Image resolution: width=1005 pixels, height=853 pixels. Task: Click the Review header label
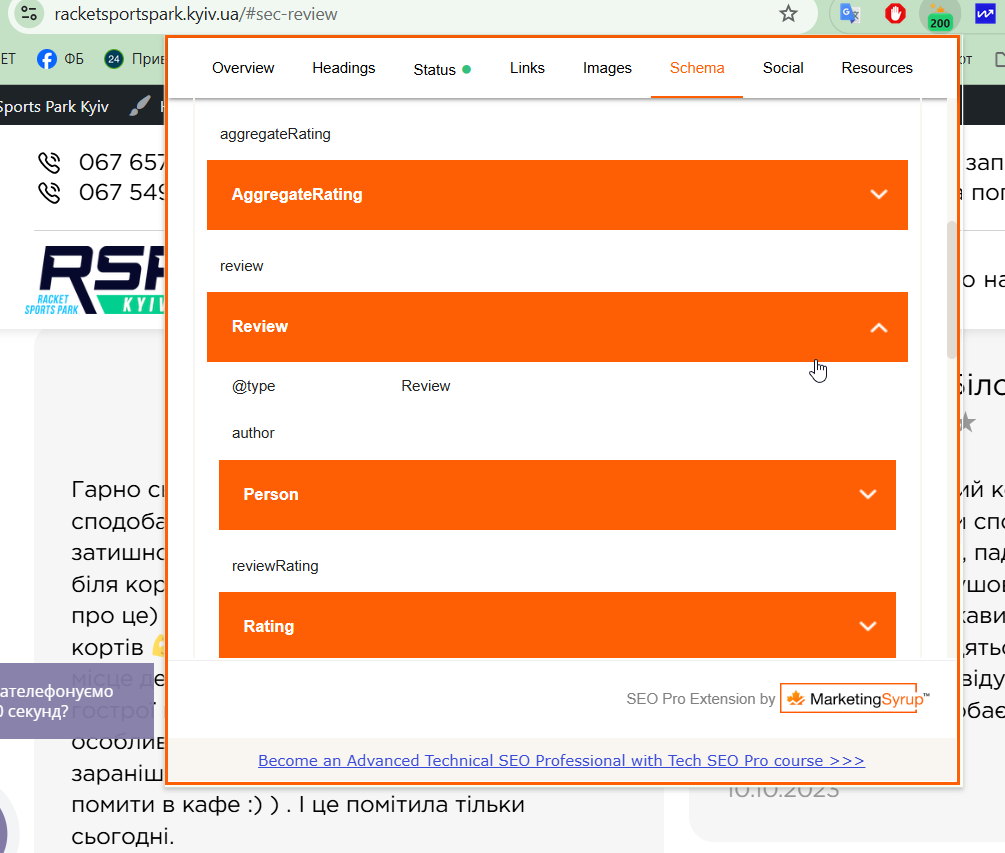[x=260, y=326]
